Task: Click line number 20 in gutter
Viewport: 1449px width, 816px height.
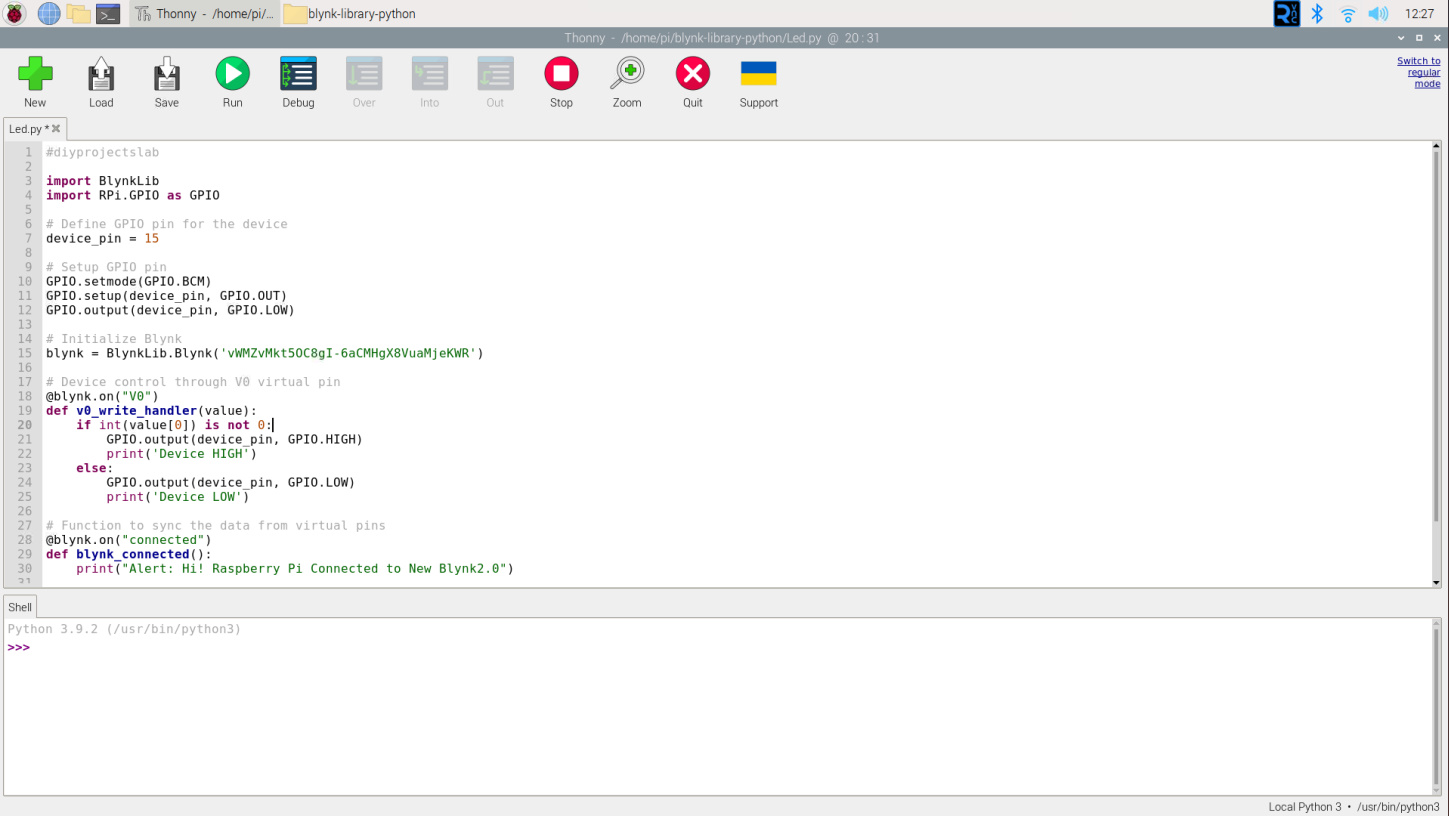Action: 24,425
